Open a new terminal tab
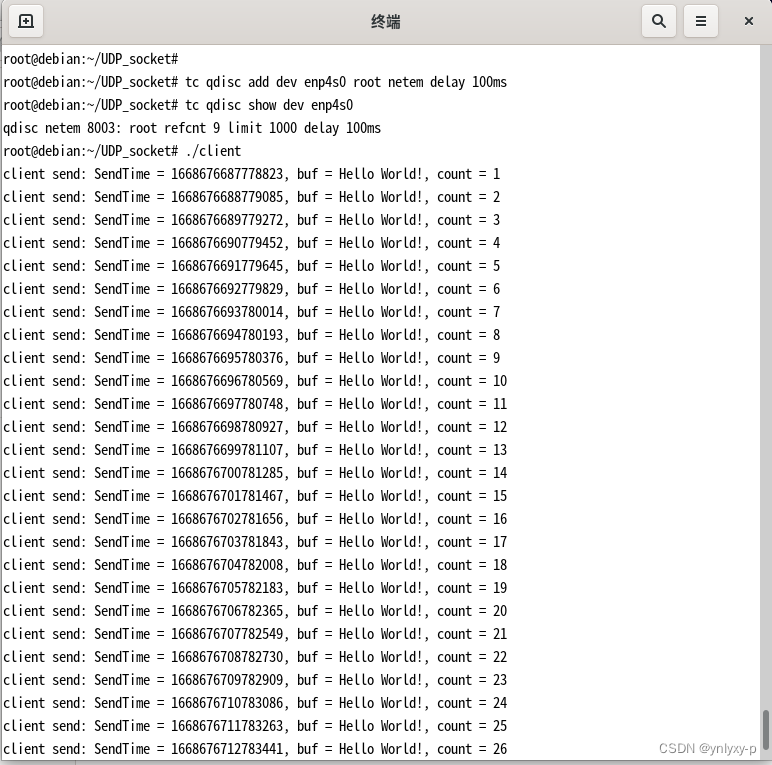772x765 pixels. [26, 21]
